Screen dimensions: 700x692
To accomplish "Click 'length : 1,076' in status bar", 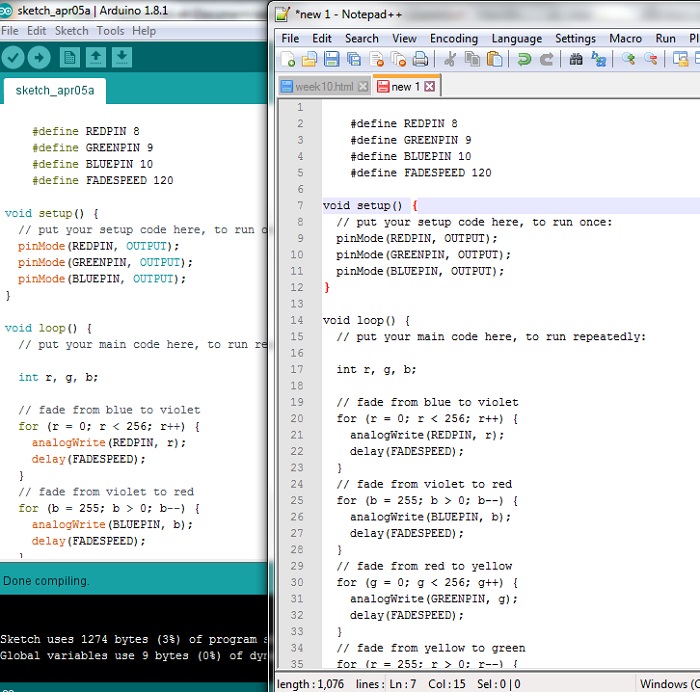I will [310, 684].
